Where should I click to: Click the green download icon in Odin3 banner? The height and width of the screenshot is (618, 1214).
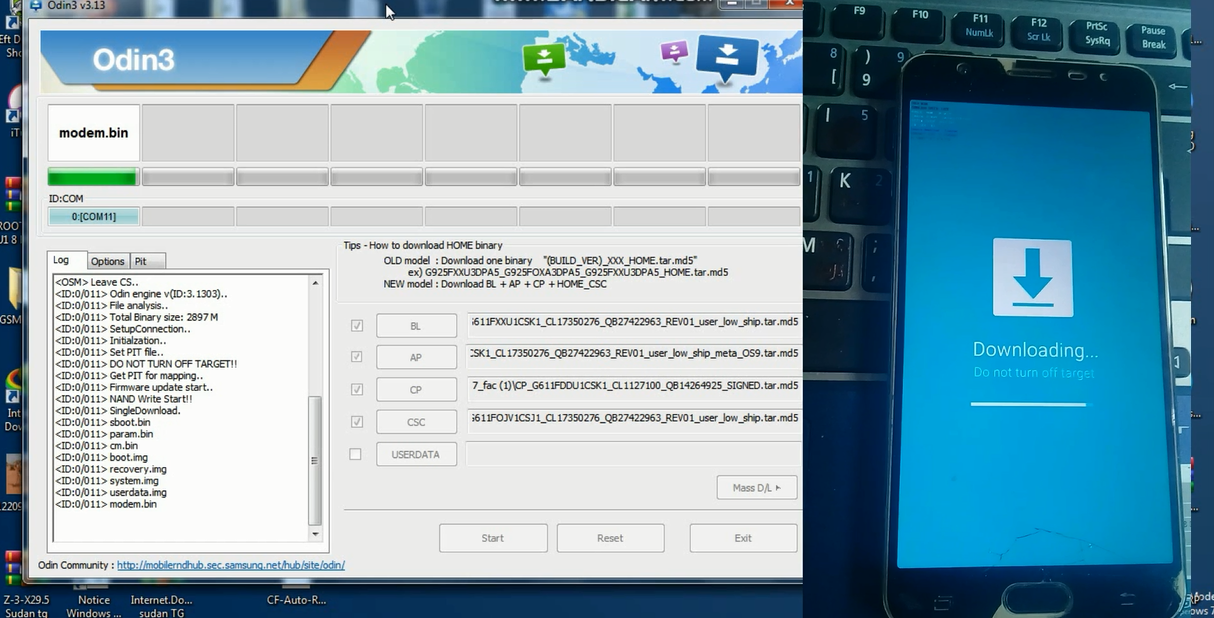[544, 58]
